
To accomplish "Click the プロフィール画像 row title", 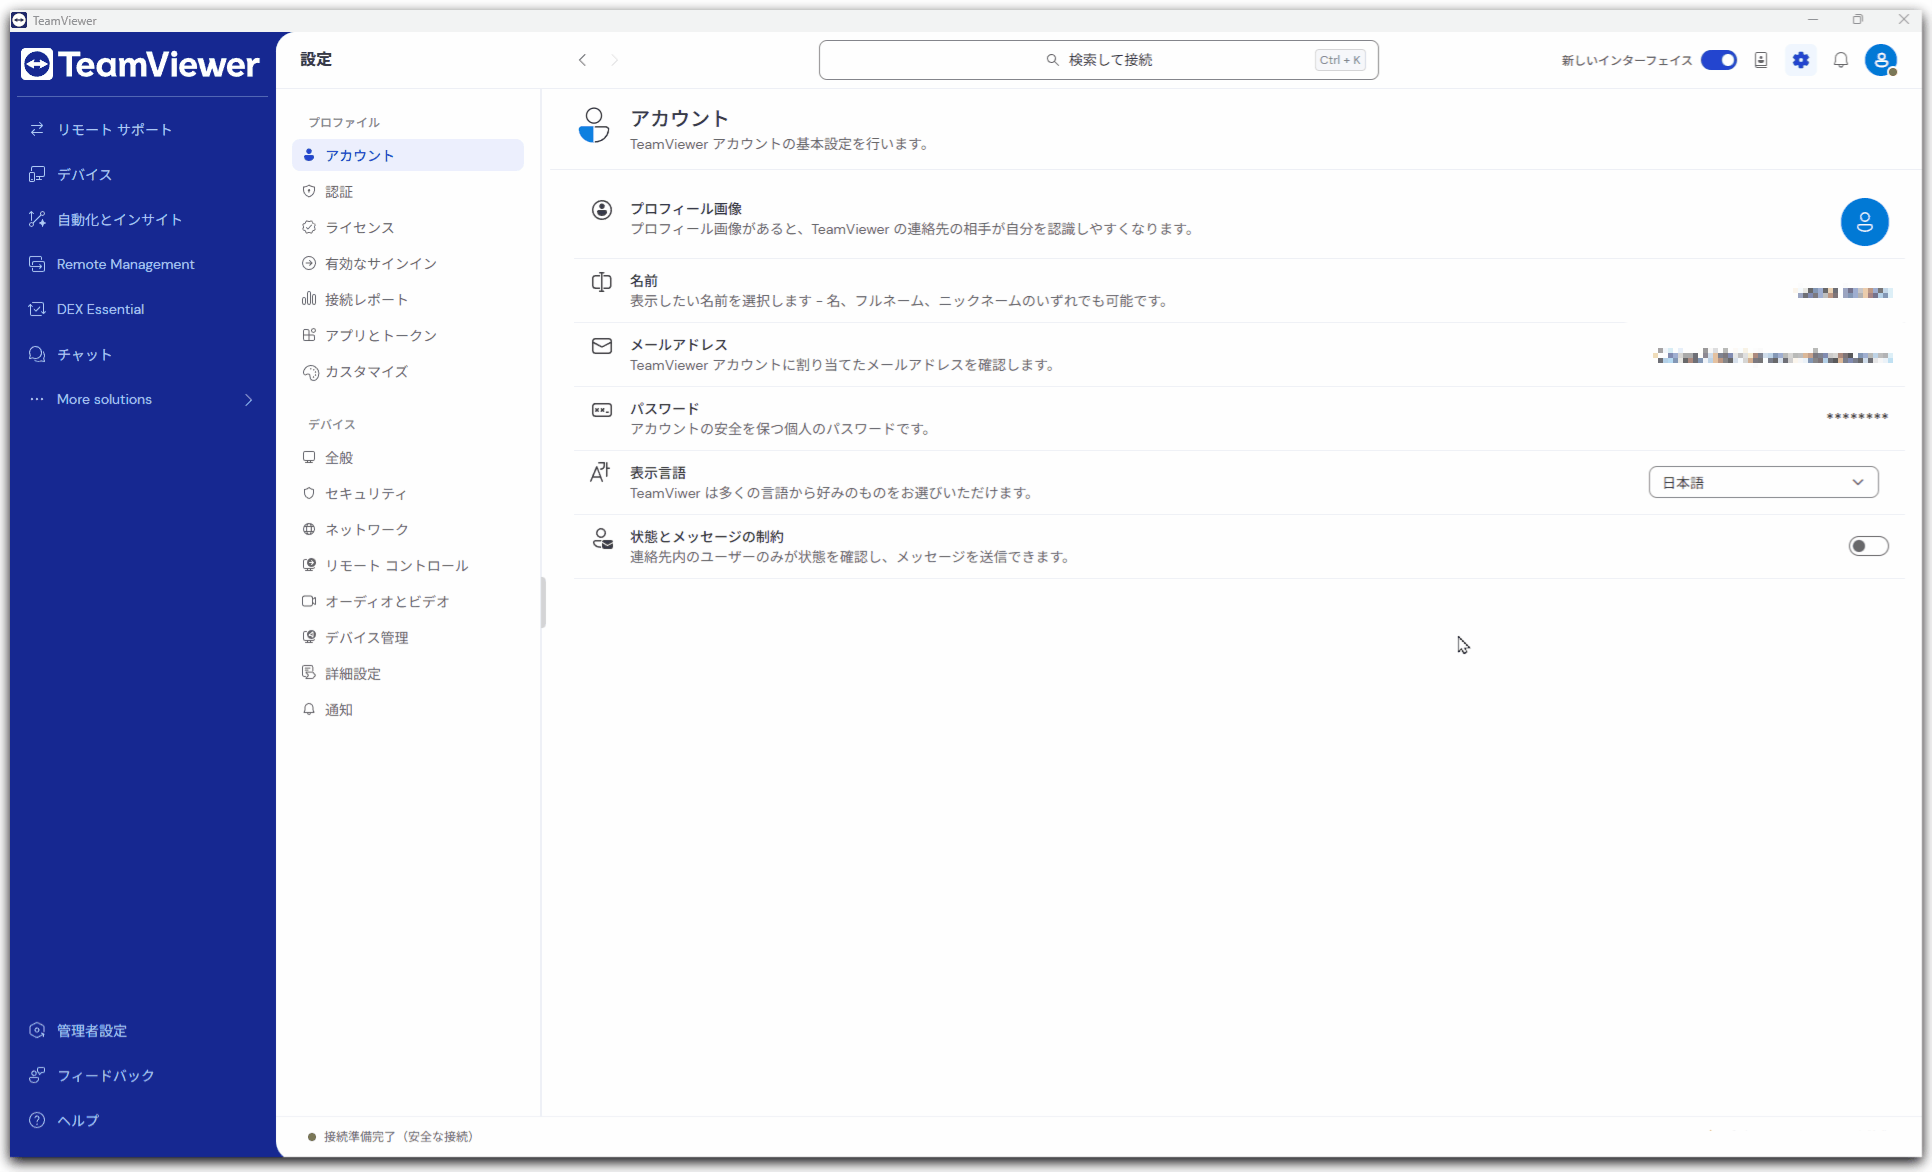I will tap(686, 209).
